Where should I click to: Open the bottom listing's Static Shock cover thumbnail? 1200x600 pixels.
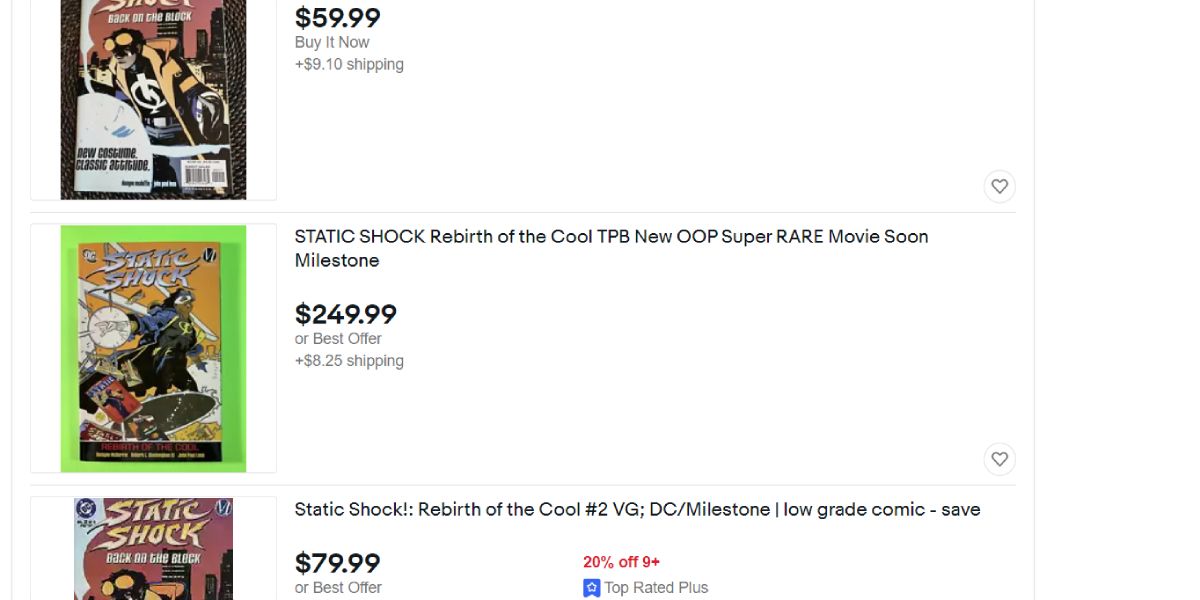coord(153,549)
